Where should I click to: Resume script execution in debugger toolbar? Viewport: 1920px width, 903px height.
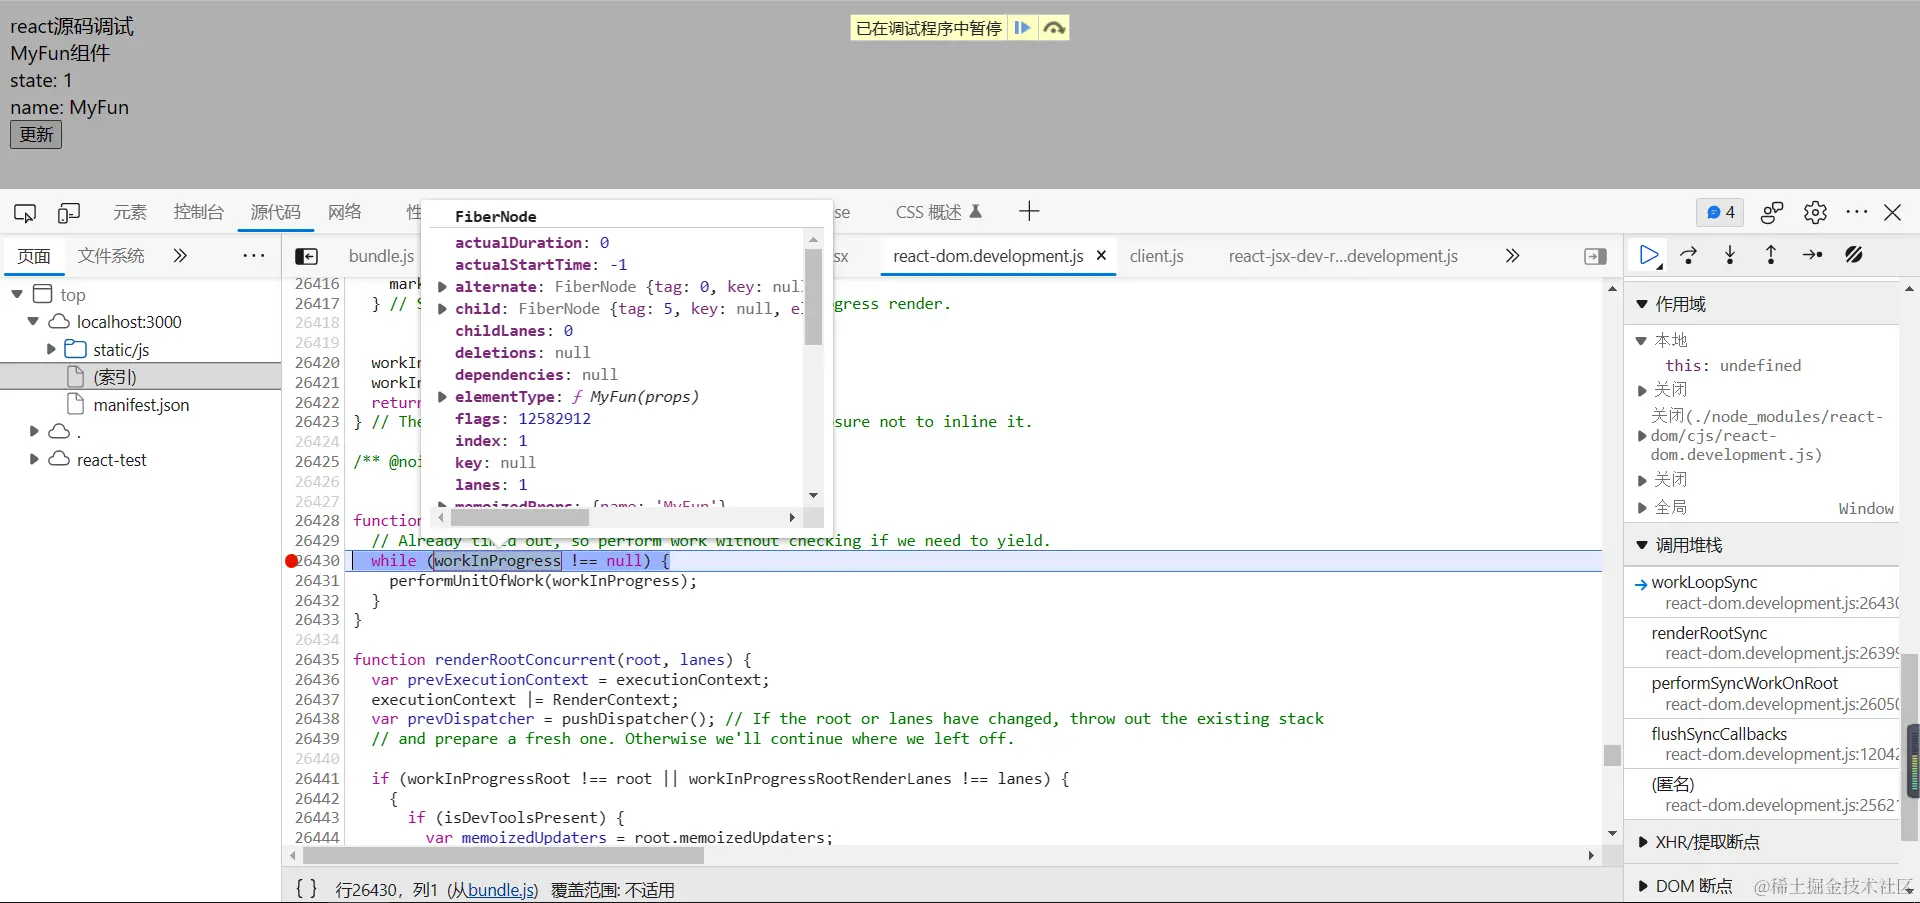1649,255
